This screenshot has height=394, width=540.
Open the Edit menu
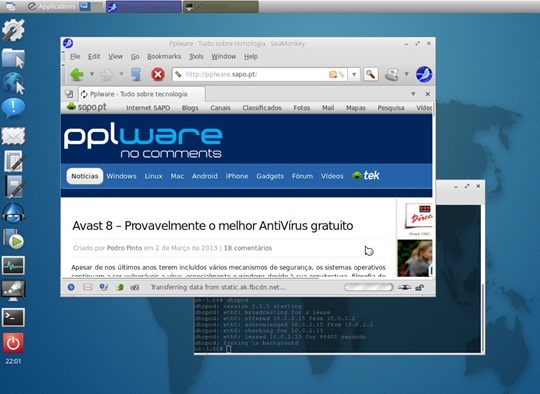point(94,56)
